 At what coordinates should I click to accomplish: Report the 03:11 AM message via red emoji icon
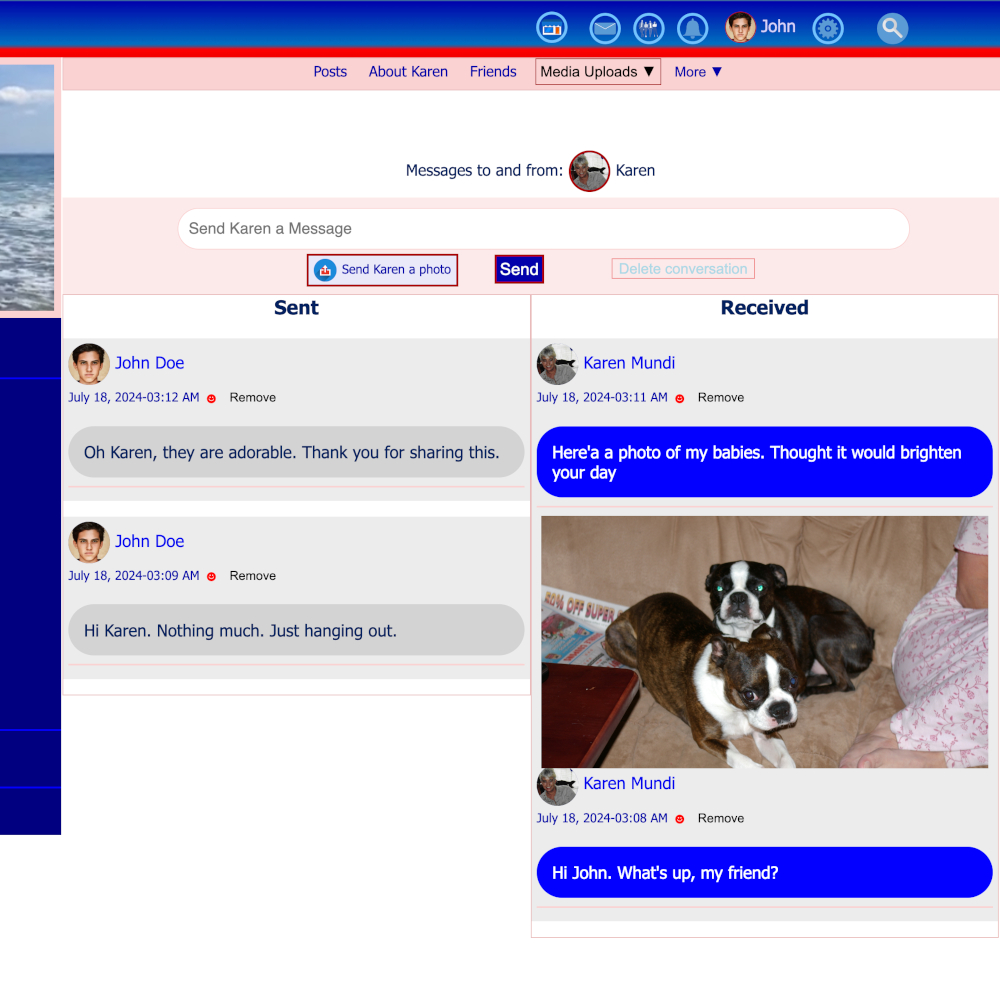point(679,398)
